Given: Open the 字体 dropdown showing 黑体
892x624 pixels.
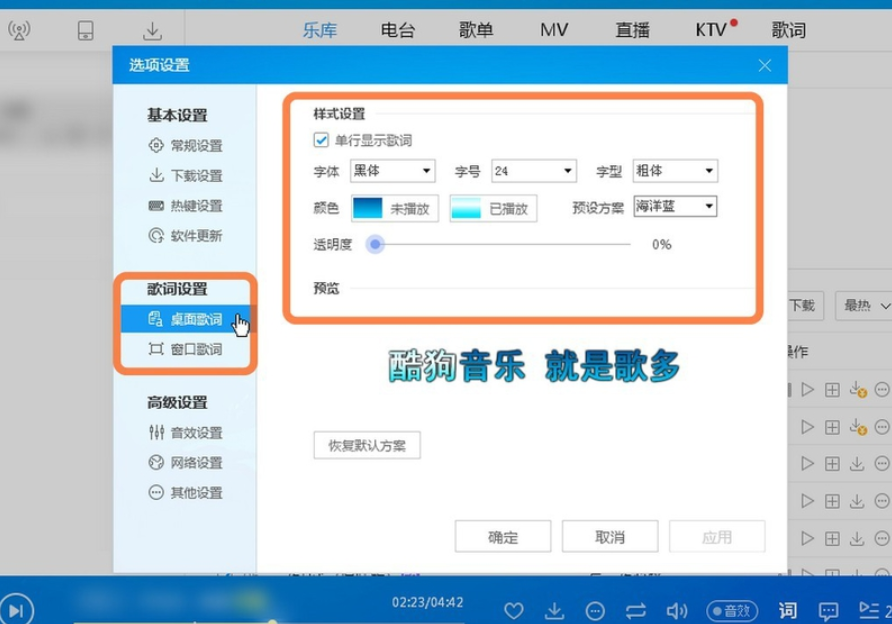Looking at the screenshot, I should (393, 171).
